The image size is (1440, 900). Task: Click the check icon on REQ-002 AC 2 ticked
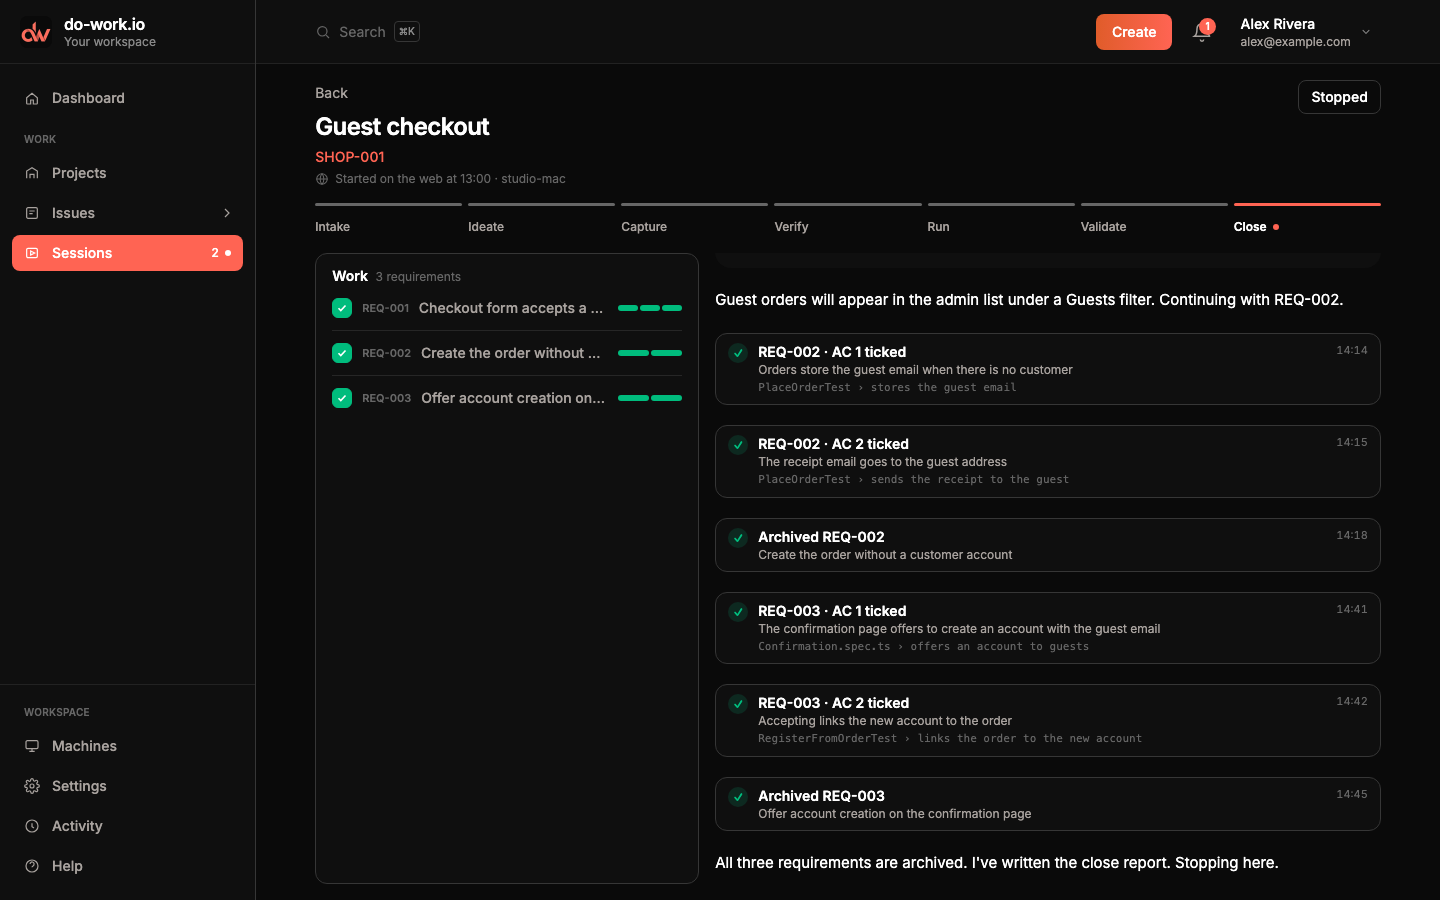pyautogui.click(x=738, y=444)
